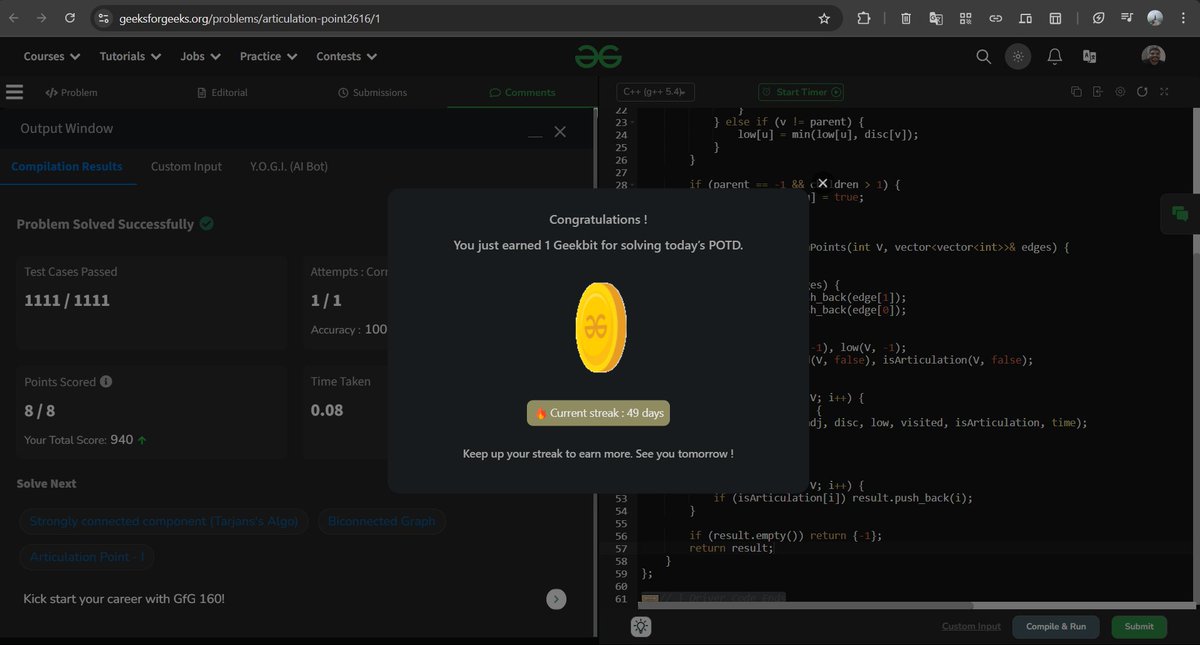Click the Current streak 49 days badge
The height and width of the screenshot is (645, 1200).
[x=598, y=413]
